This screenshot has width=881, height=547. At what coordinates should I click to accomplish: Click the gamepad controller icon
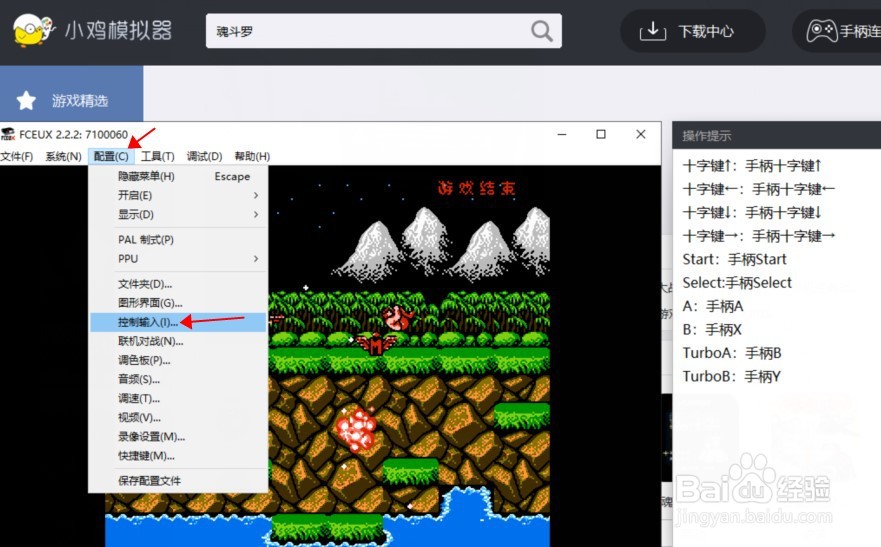pyautogui.click(x=821, y=31)
